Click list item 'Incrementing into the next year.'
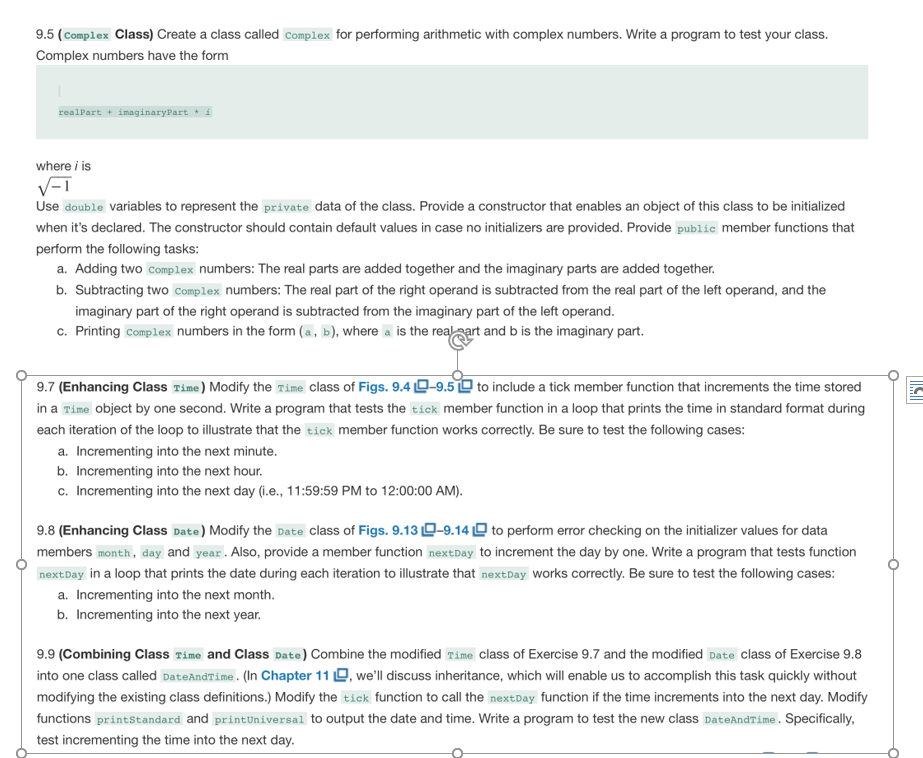Viewport: 923px width, 758px height. [x=168, y=615]
